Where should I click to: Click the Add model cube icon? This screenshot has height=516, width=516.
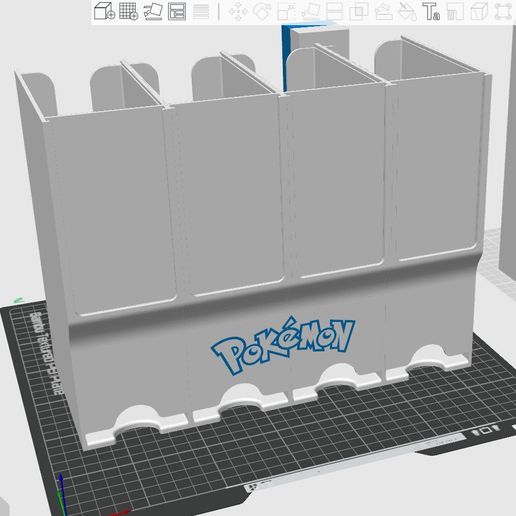[x=104, y=11]
